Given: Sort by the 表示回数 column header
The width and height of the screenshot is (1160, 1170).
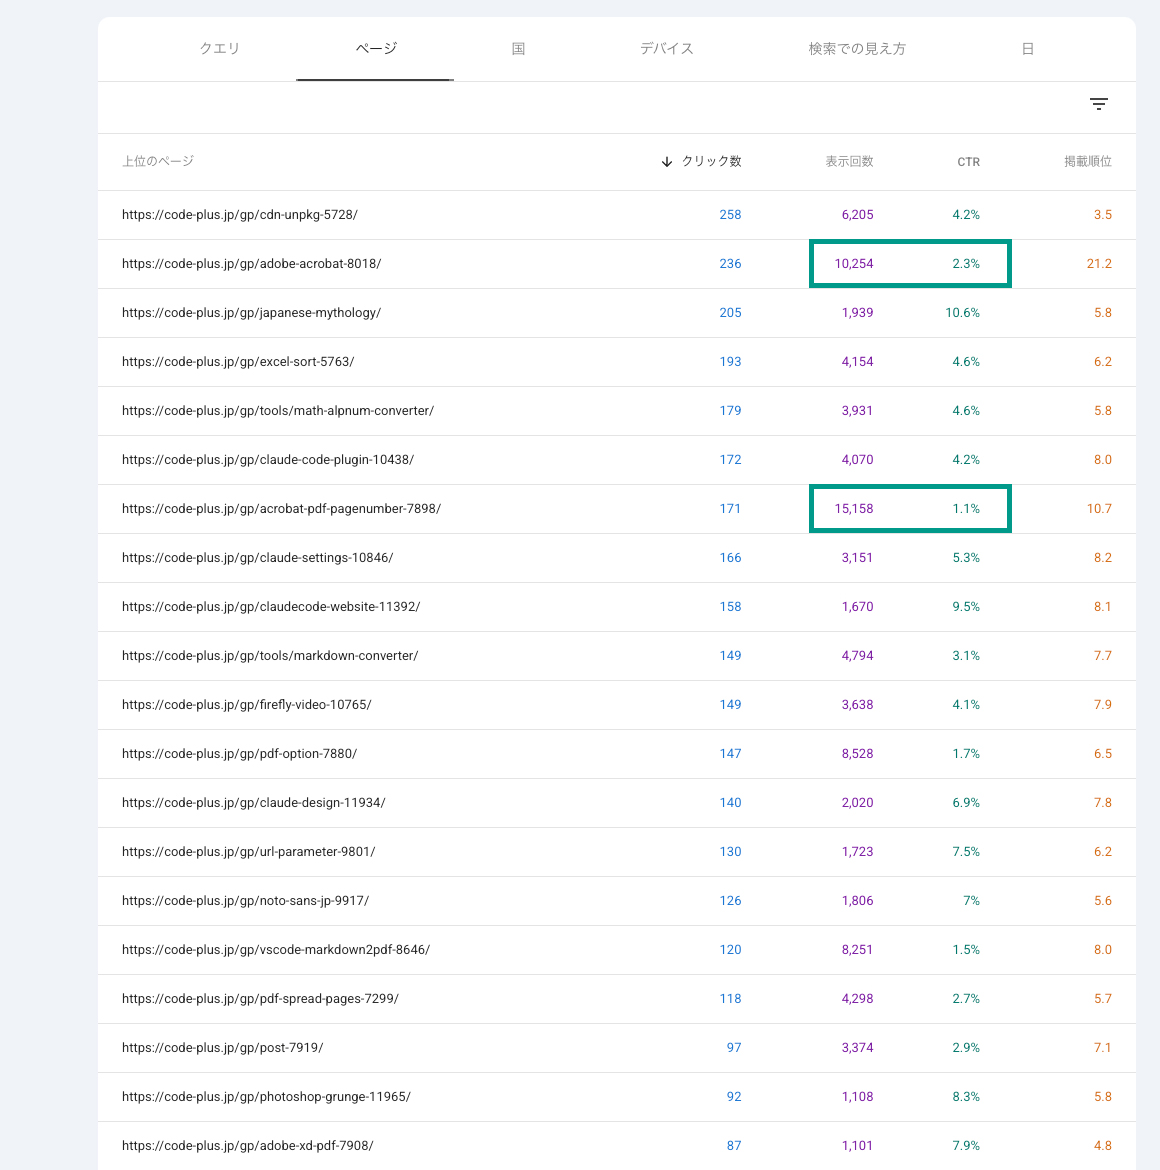Looking at the screenshot, I should point(849,162).
